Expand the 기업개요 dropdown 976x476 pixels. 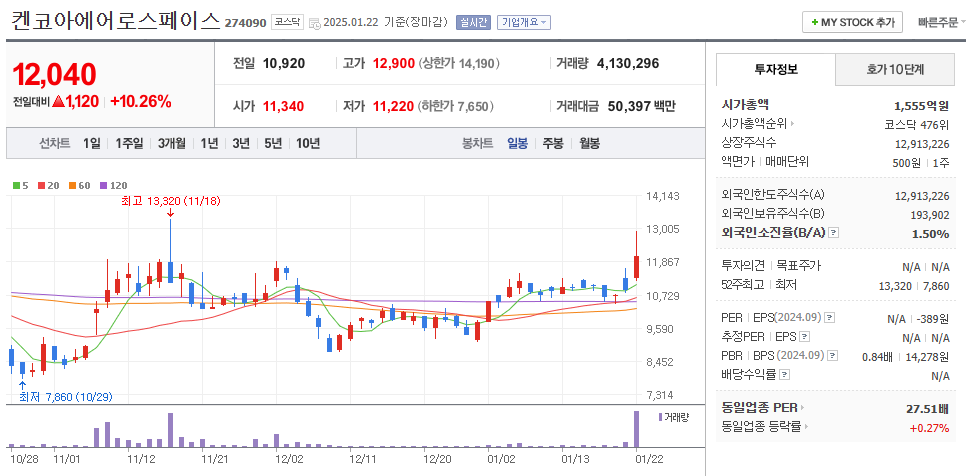(525, 22)
